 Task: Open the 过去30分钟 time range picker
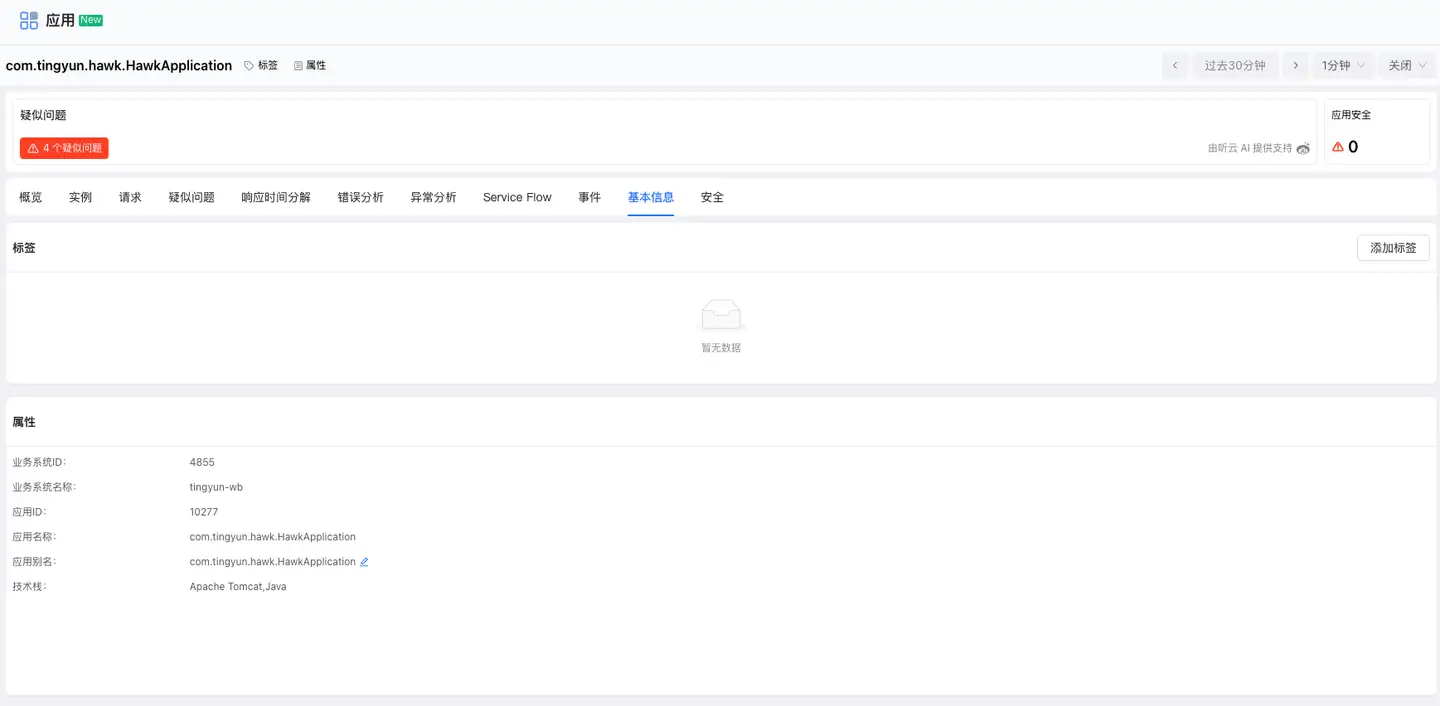(x=1235, y=66)
